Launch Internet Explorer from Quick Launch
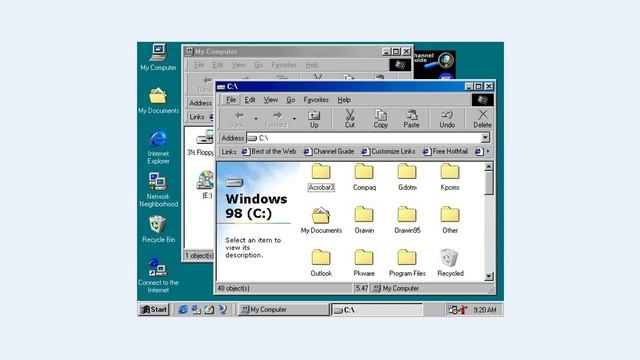640x360 pixels. point(183,310)
